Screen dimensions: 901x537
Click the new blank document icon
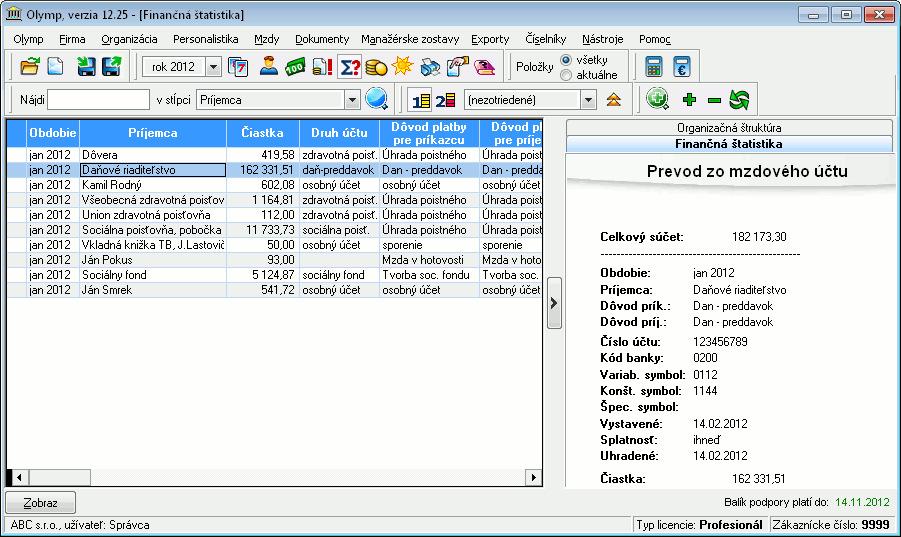click(55, 67)
